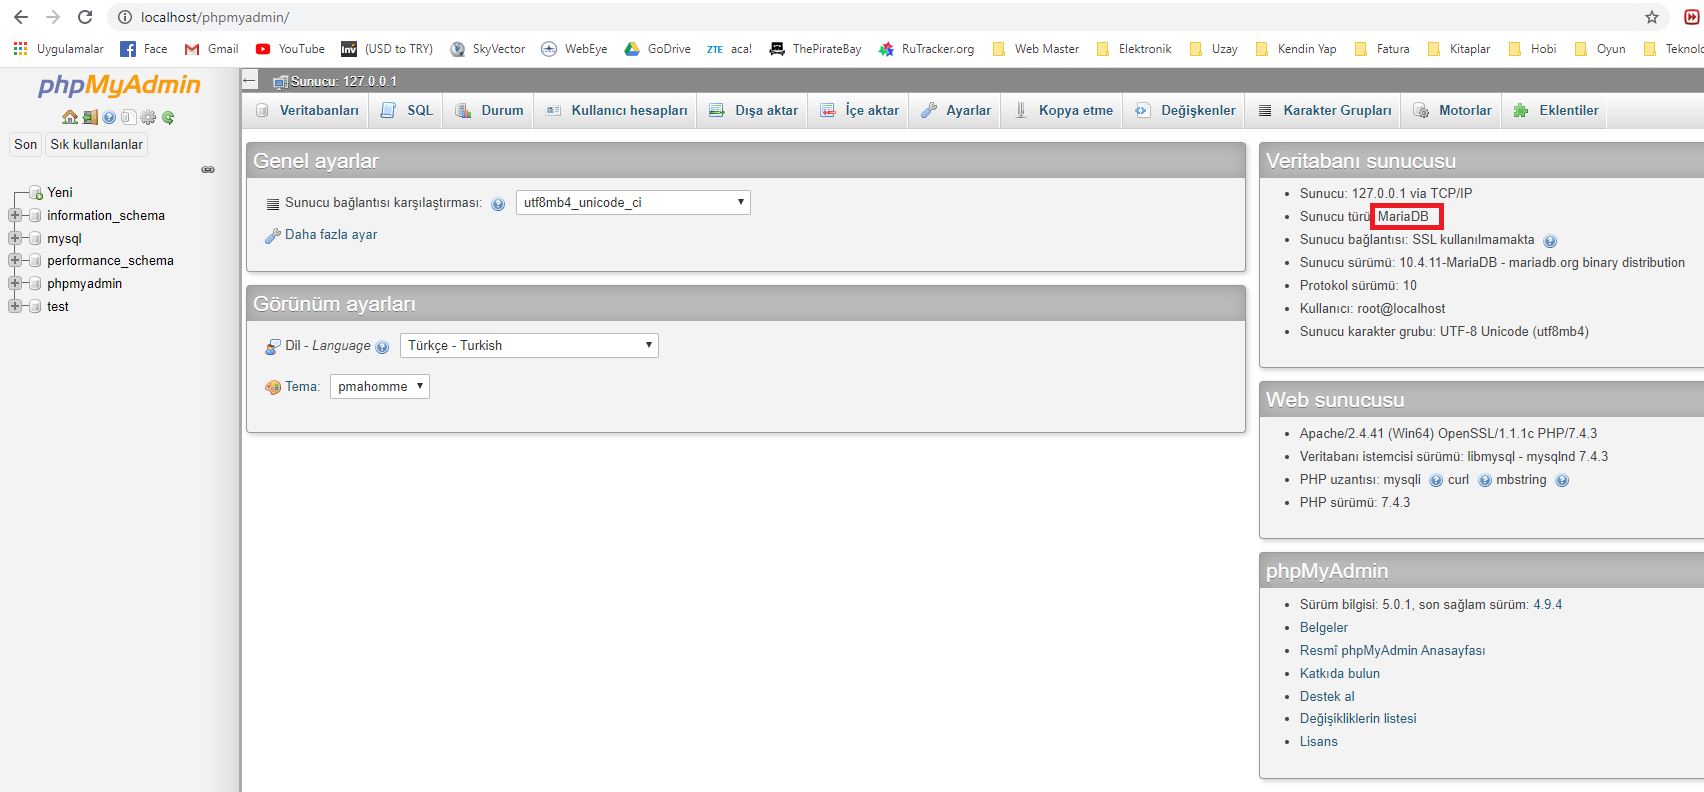Open the Değişikliklerin listesi link
Viewport: 1704px width, 792px height.
(1358, 719)
